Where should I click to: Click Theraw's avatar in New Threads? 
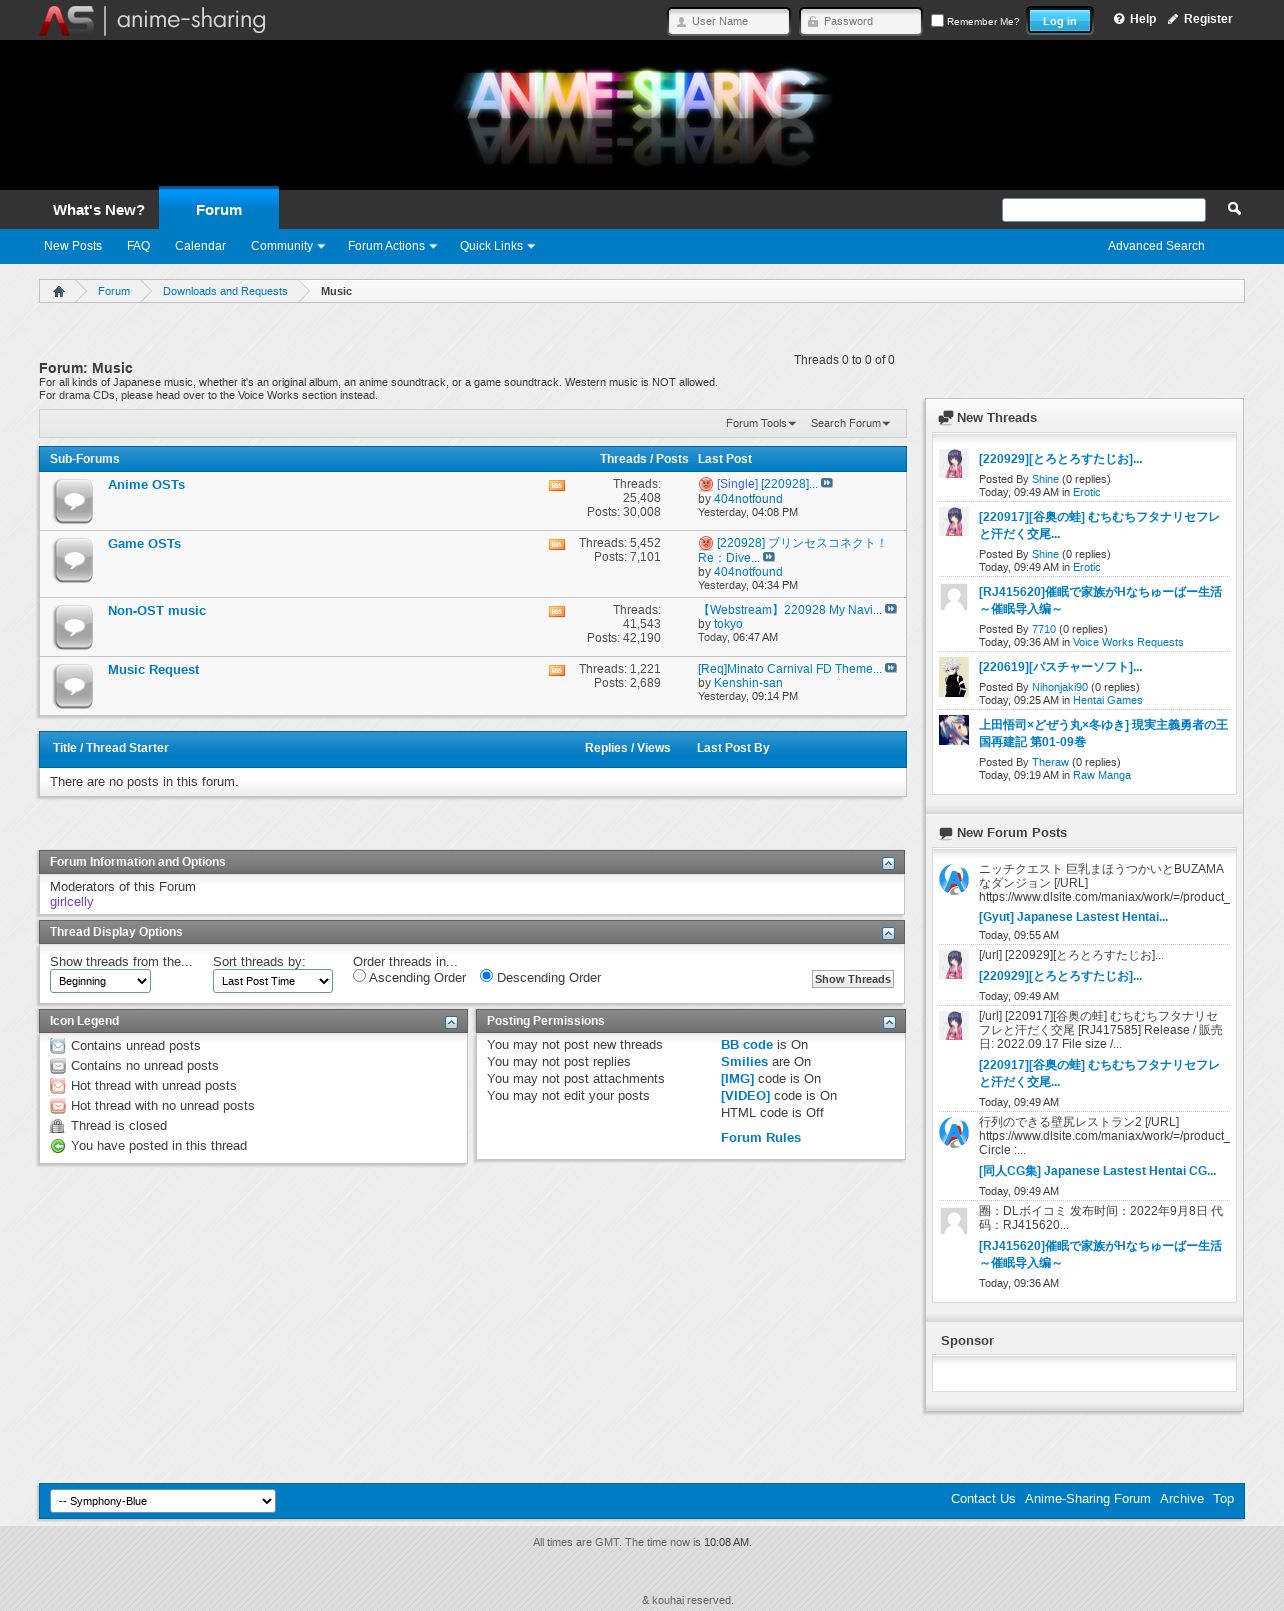(954, 730)
